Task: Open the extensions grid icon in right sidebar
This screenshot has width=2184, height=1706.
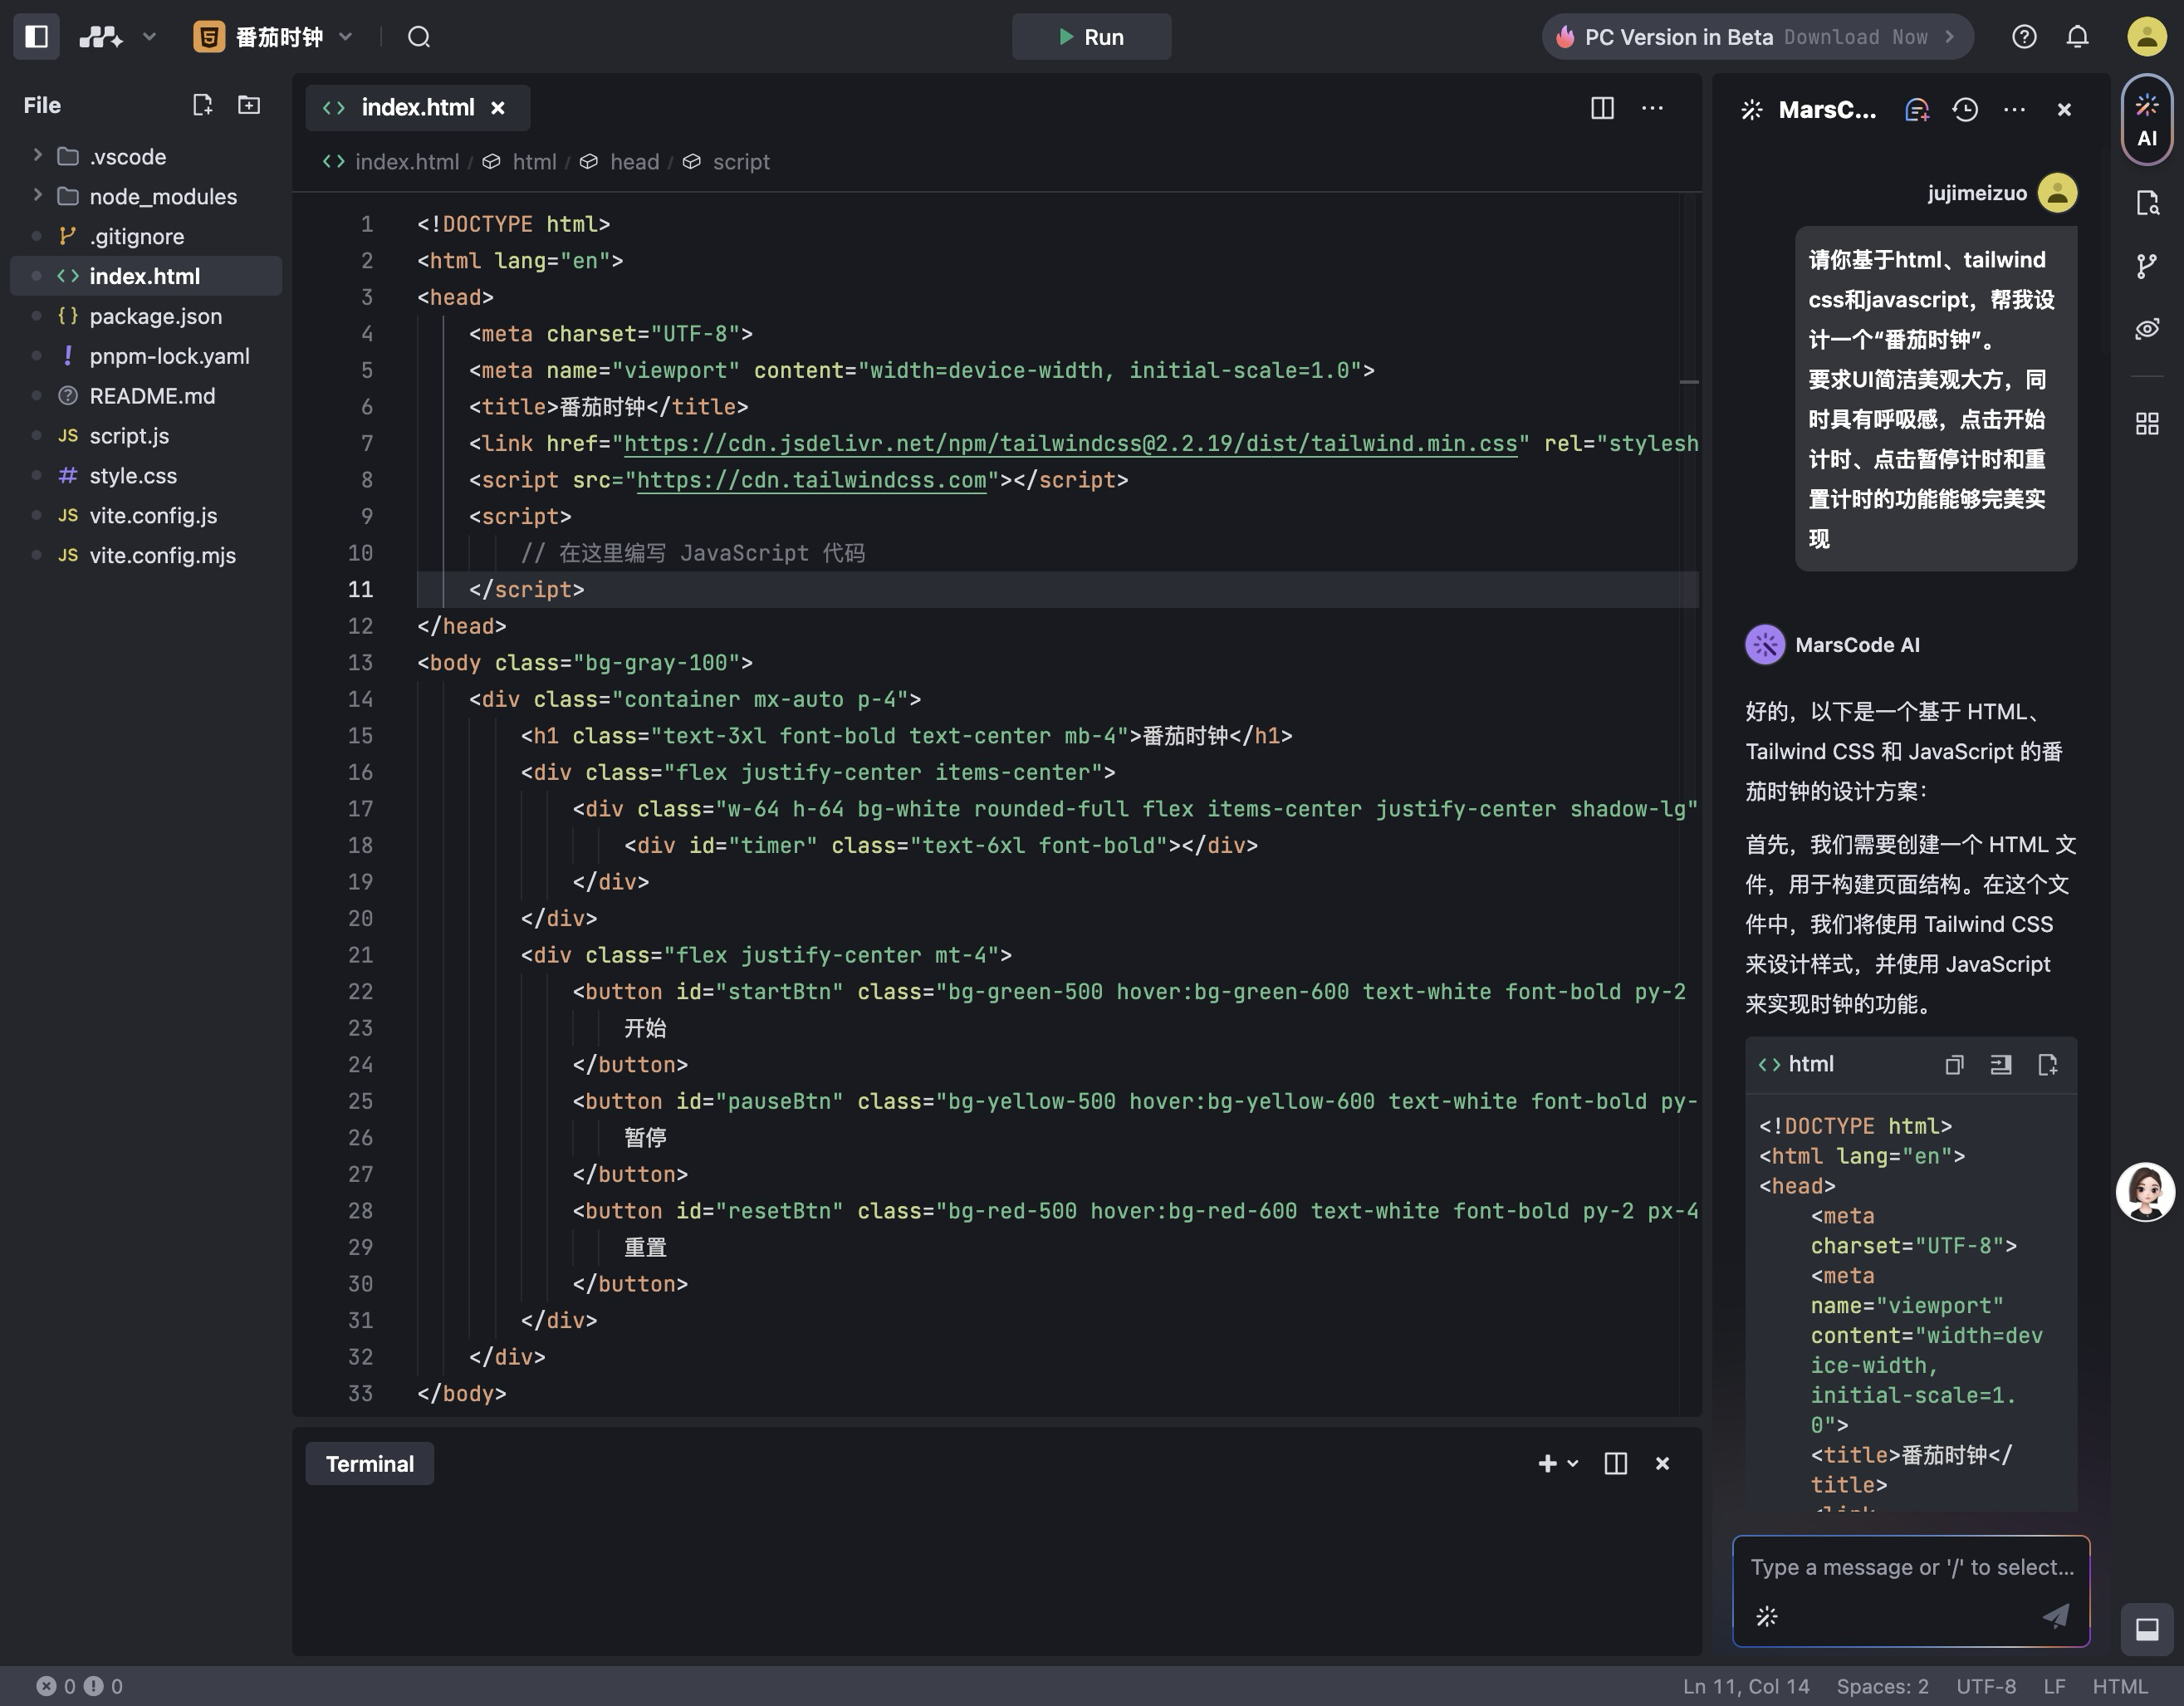Action: (2146, 424)
